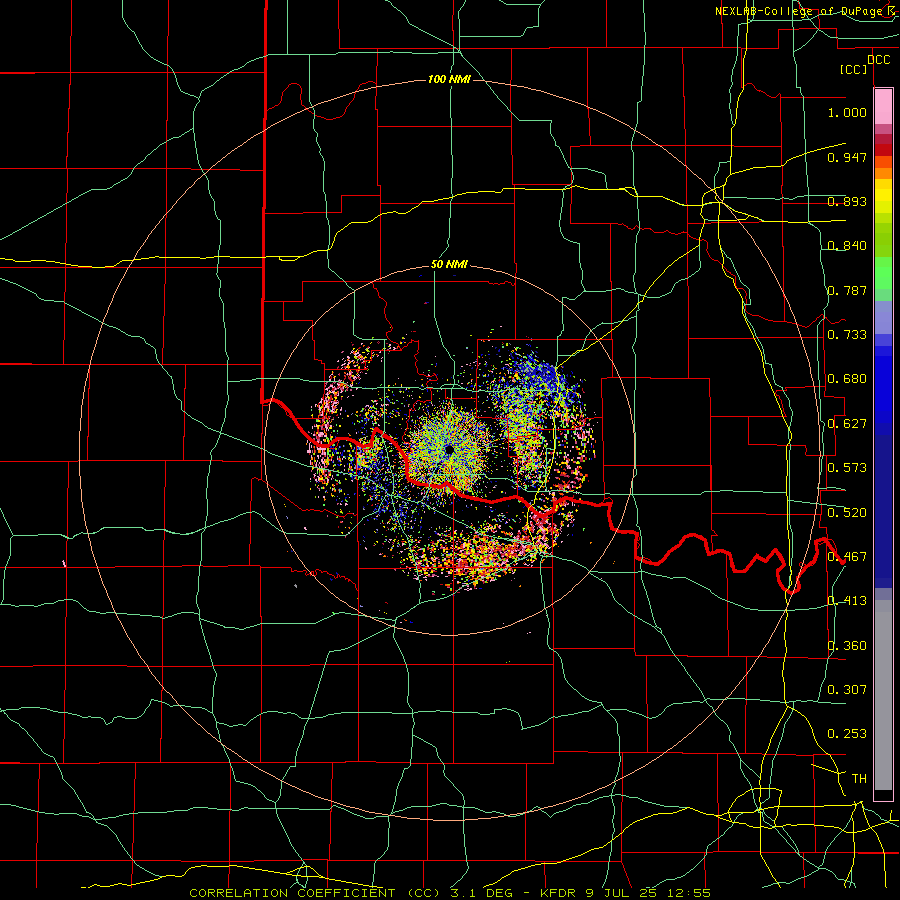Click the 0.733 color scale value
900x900 pixels.
[x=847, y=335]
